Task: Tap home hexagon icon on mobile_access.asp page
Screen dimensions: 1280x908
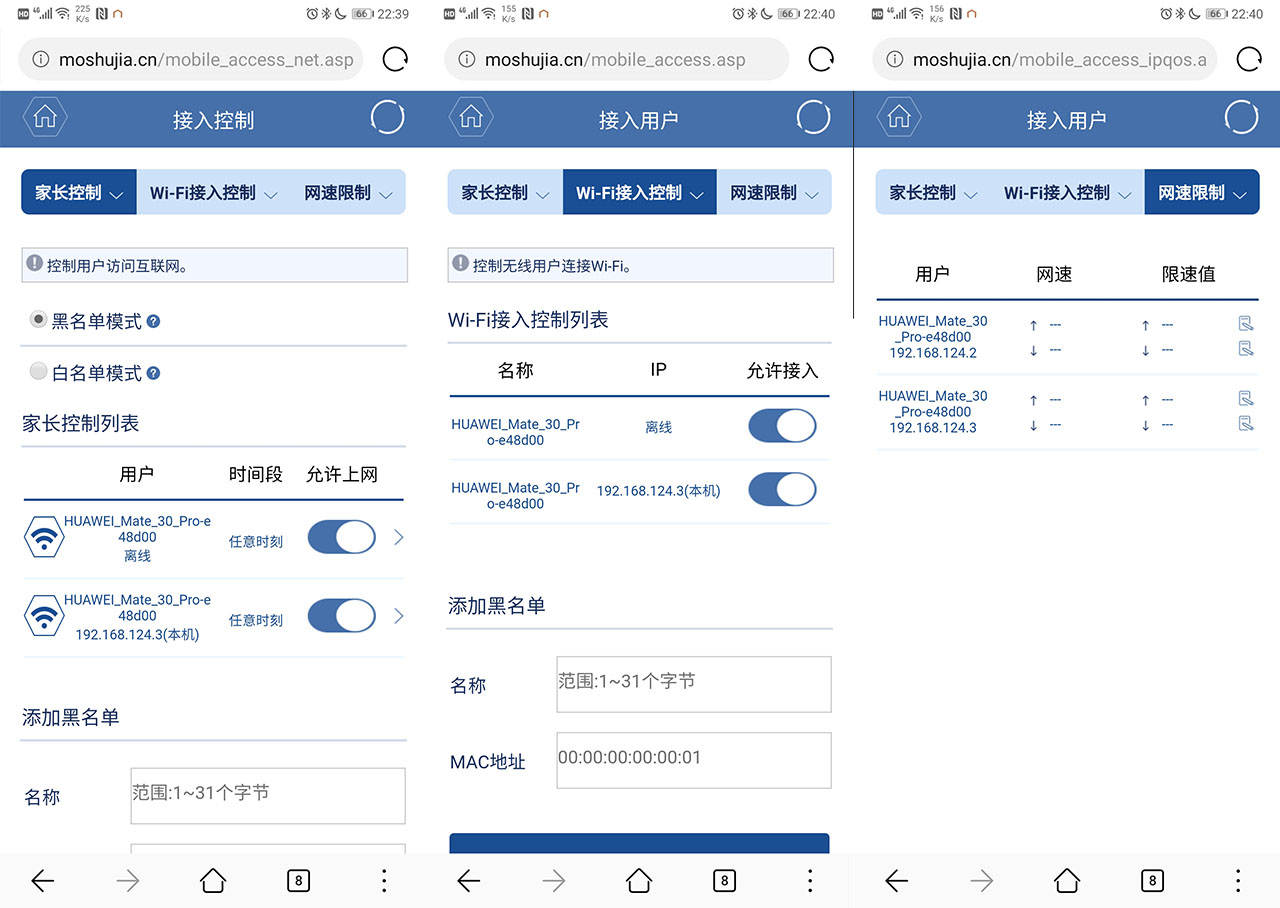Action: coord(471,117)
